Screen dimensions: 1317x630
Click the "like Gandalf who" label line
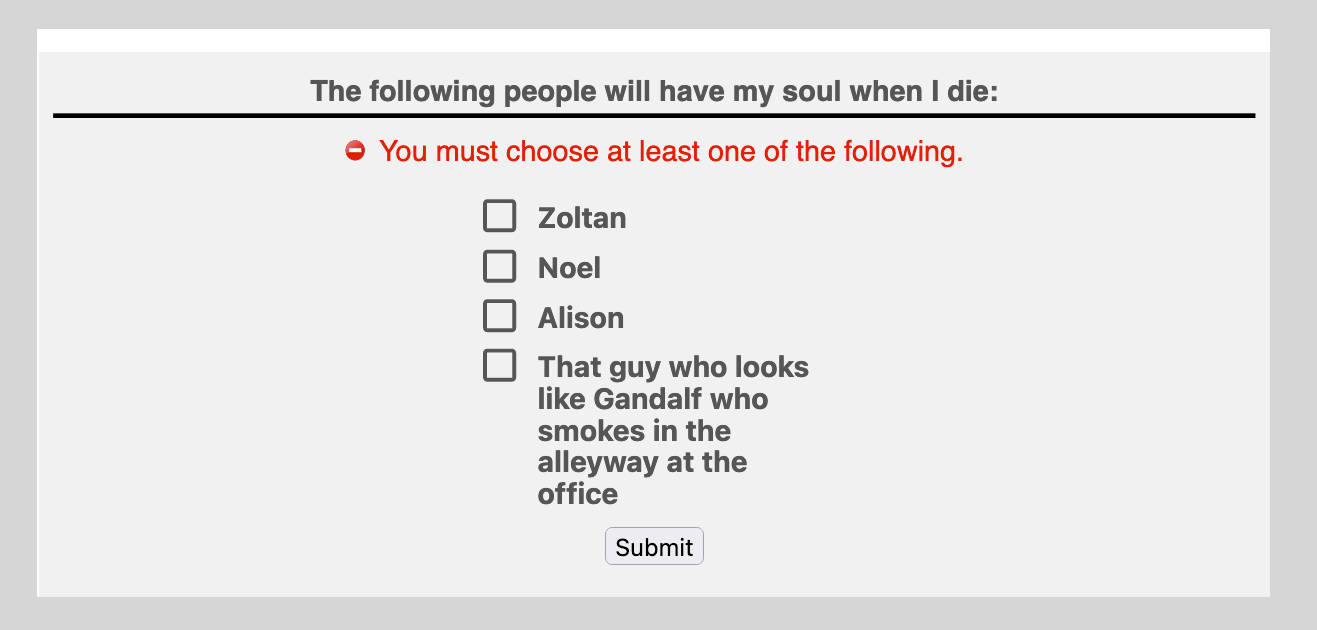653,399
